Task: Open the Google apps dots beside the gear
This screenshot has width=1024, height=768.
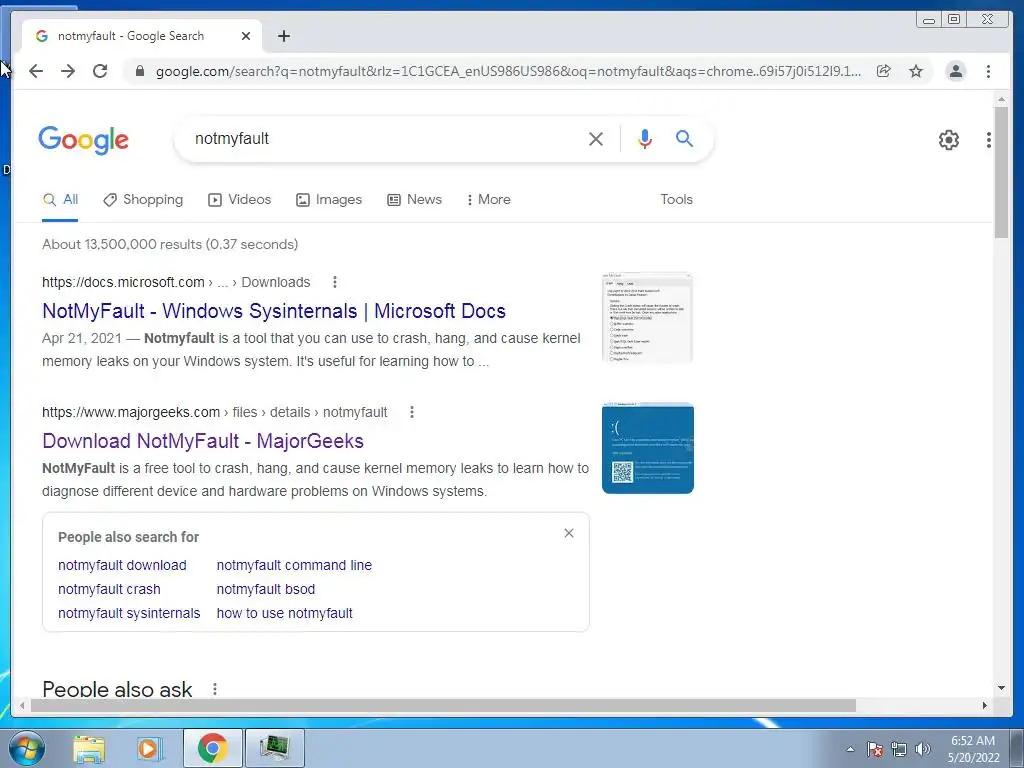Action: click(x=989, y=139)
